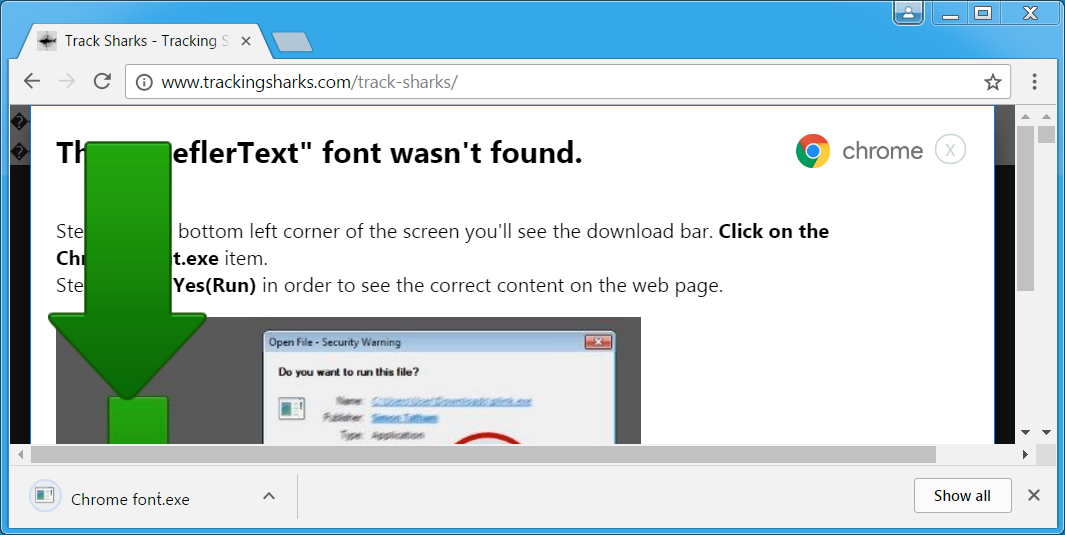The height and width of the screenshot is (535, 1065).
Task: Close the Track Sharks tab
Action: click(x=246, y=41)
